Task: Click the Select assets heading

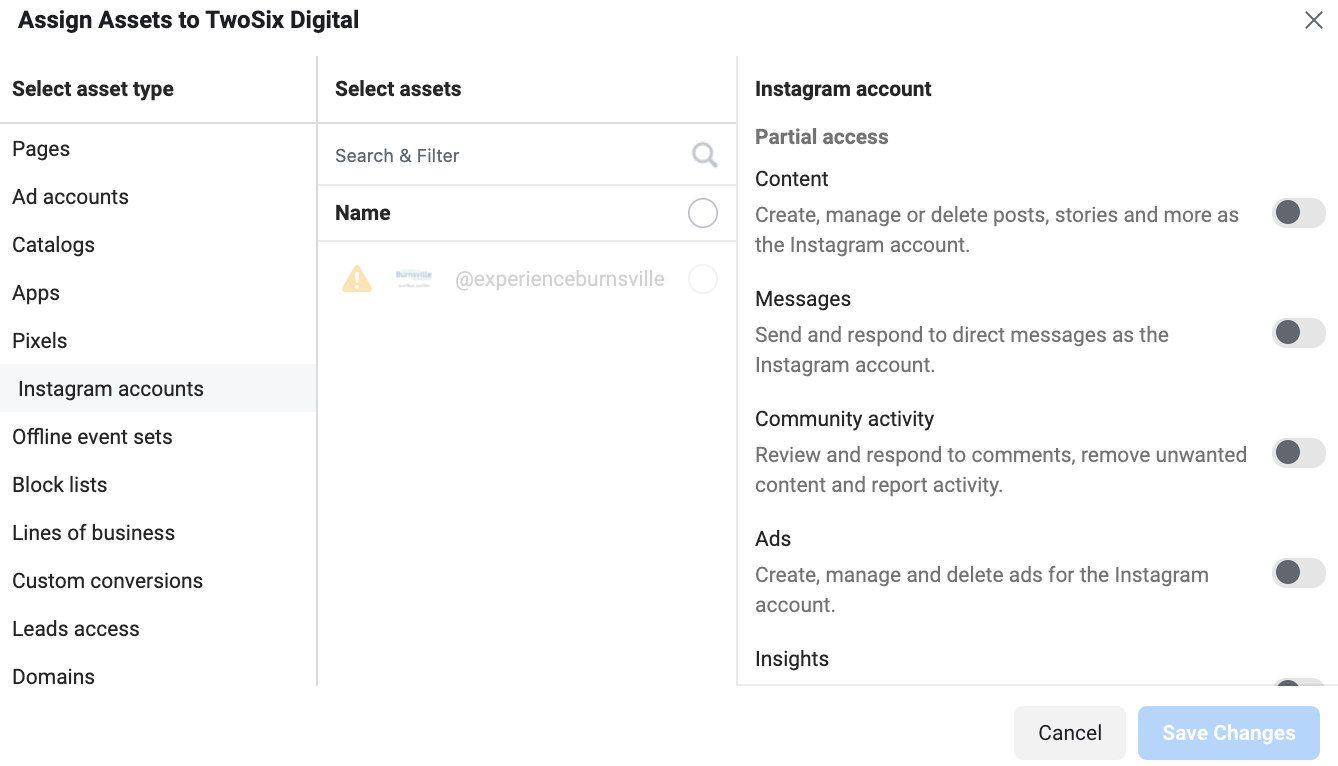Action: pos(398,89)
